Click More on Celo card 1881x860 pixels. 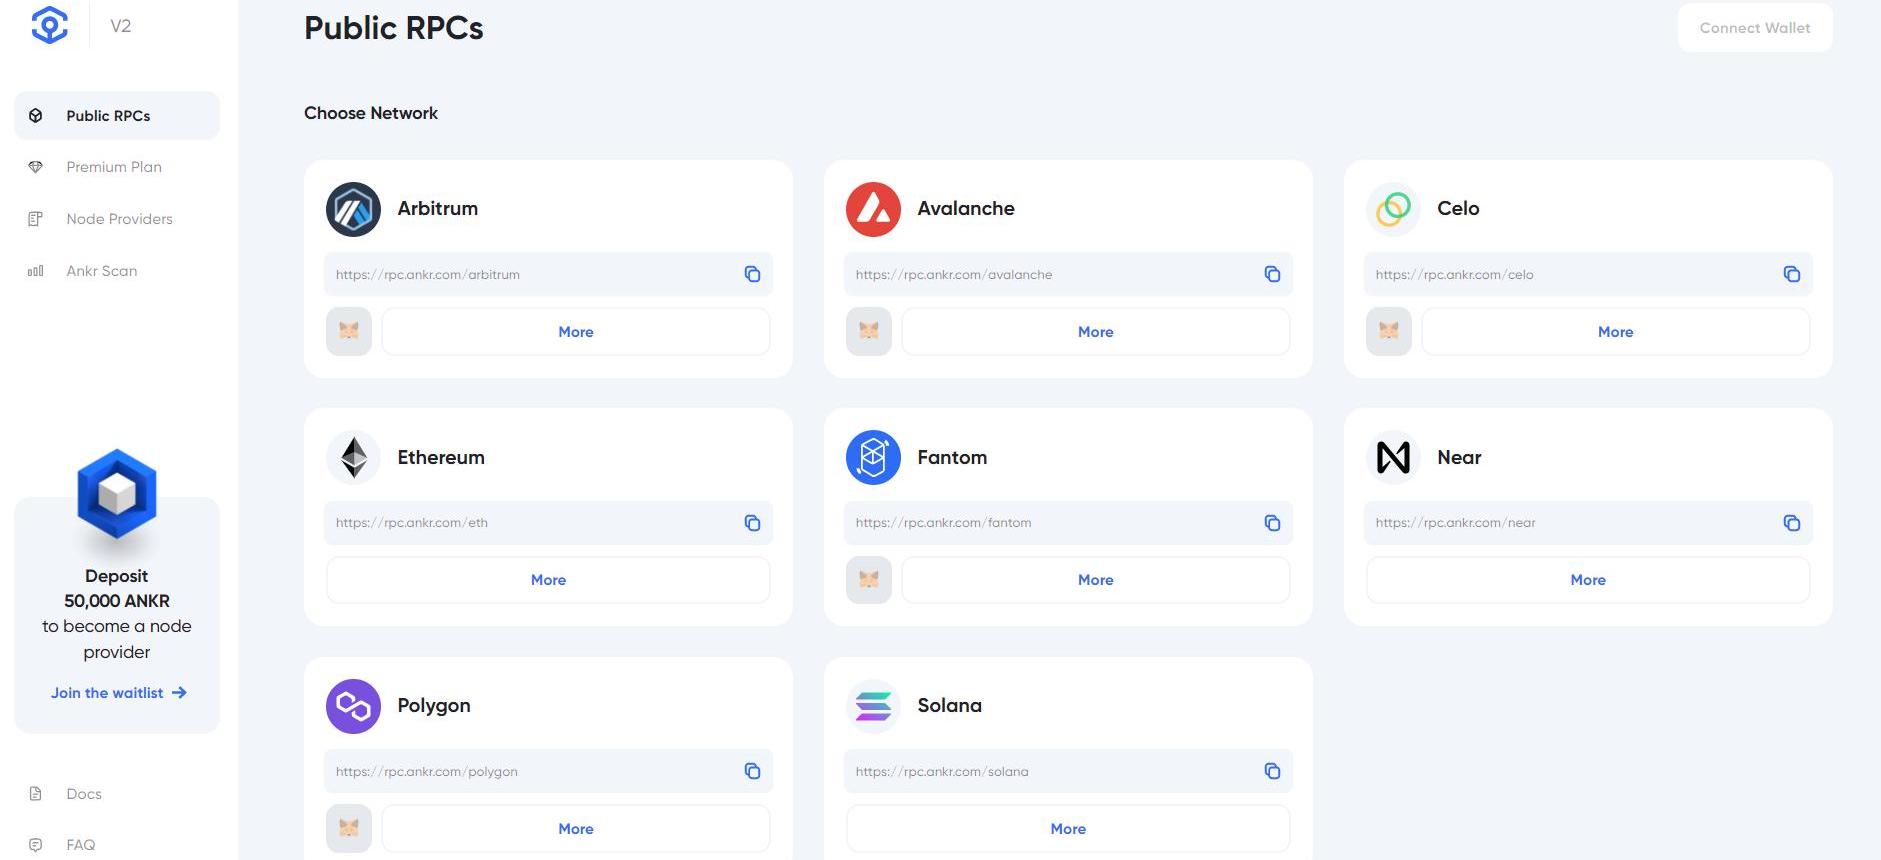tap(1616, 331)
